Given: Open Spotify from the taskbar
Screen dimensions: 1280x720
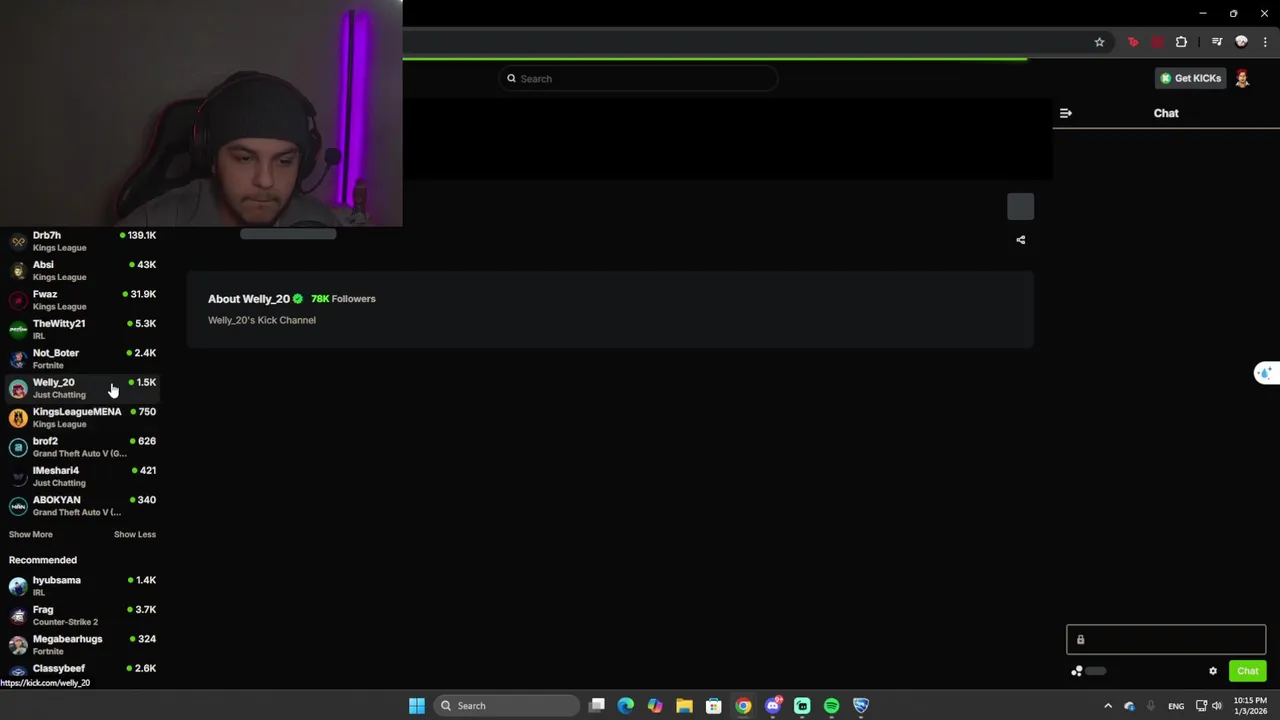Looking at the screenshot, I should [x=831, y=706].
